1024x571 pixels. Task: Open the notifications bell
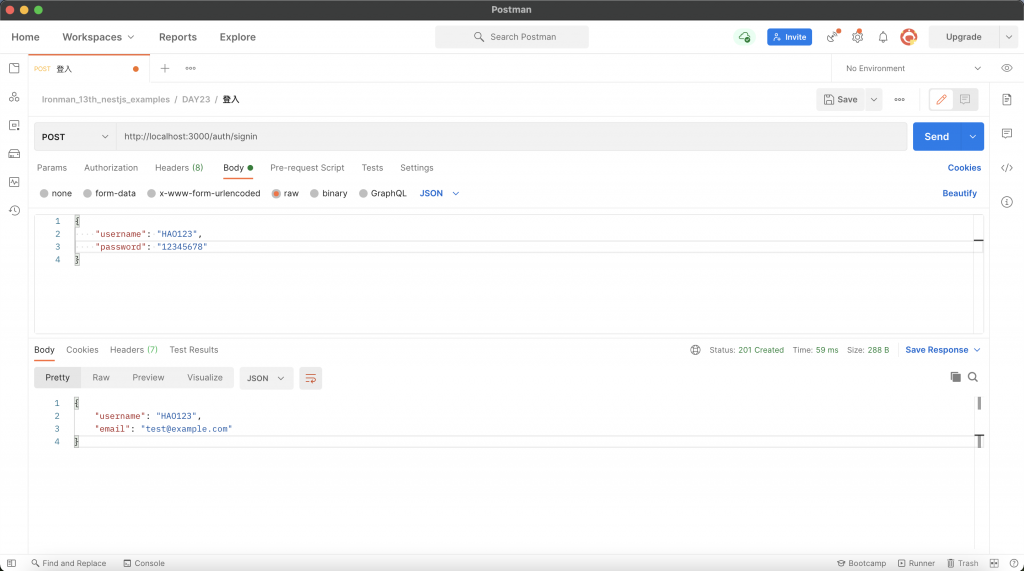coord(883,37)
